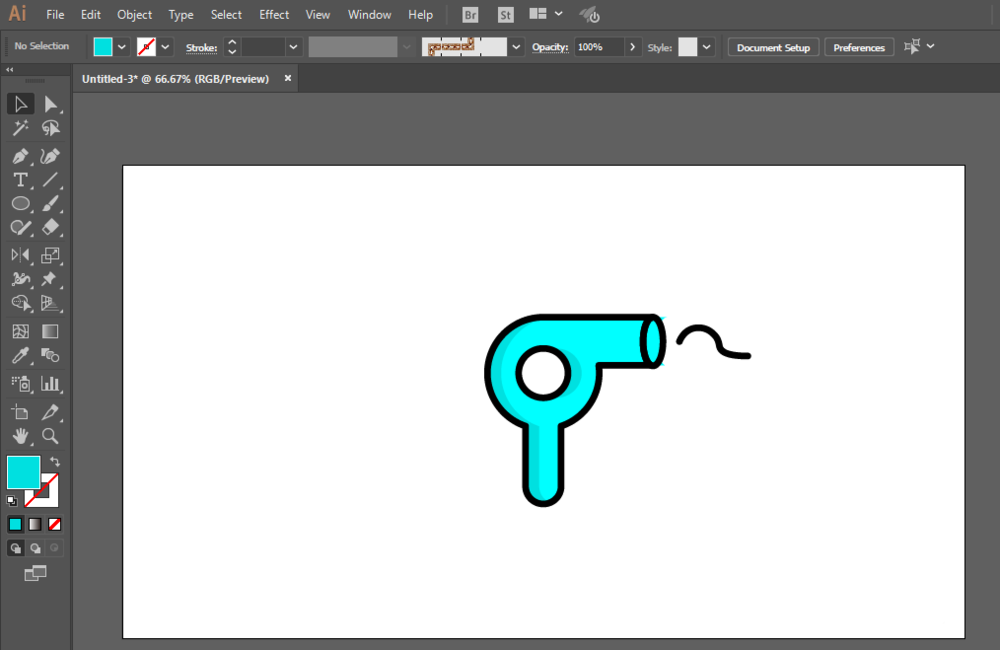Expand the stroke weight dropdown

click(x=293, y=47)
